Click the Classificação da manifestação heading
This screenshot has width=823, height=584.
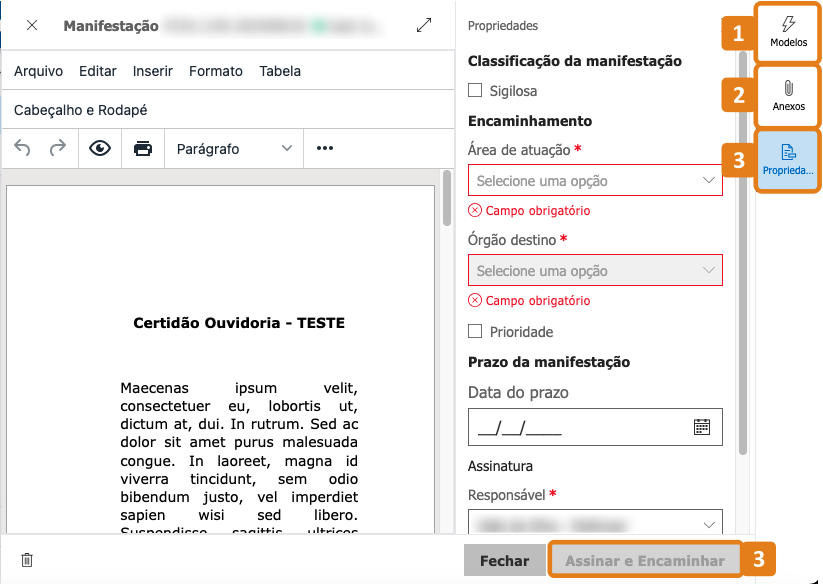pos(575,61)
